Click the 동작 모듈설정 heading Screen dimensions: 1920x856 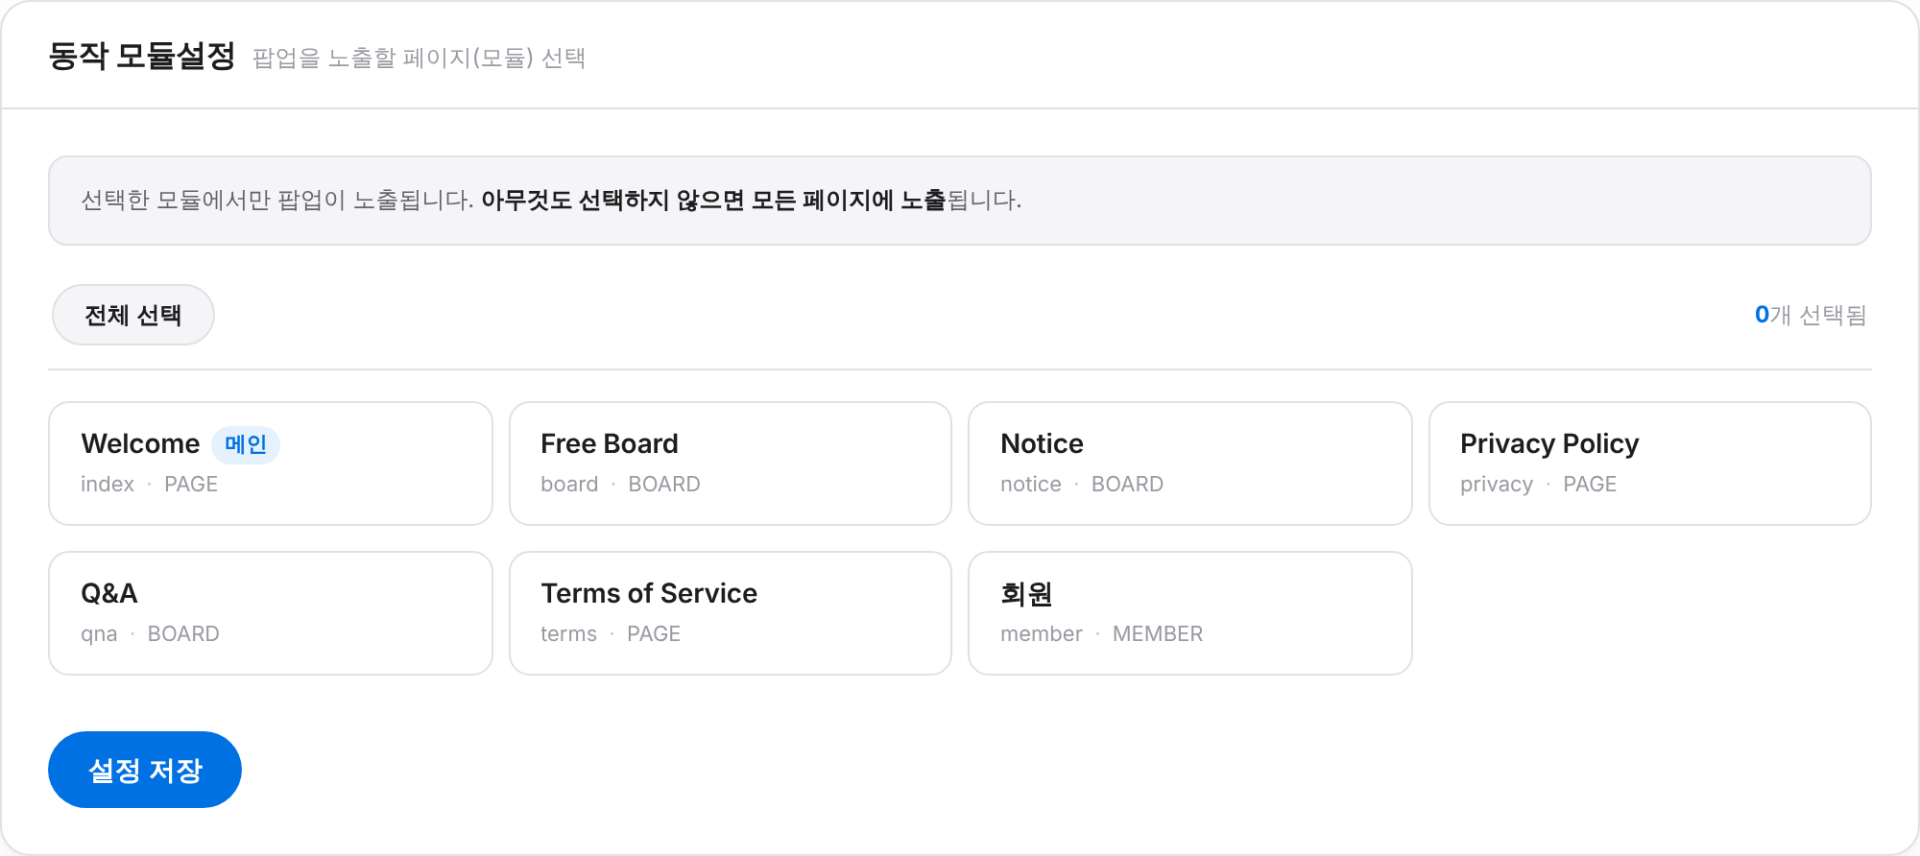pyautogui.click(x=142, y=56)
